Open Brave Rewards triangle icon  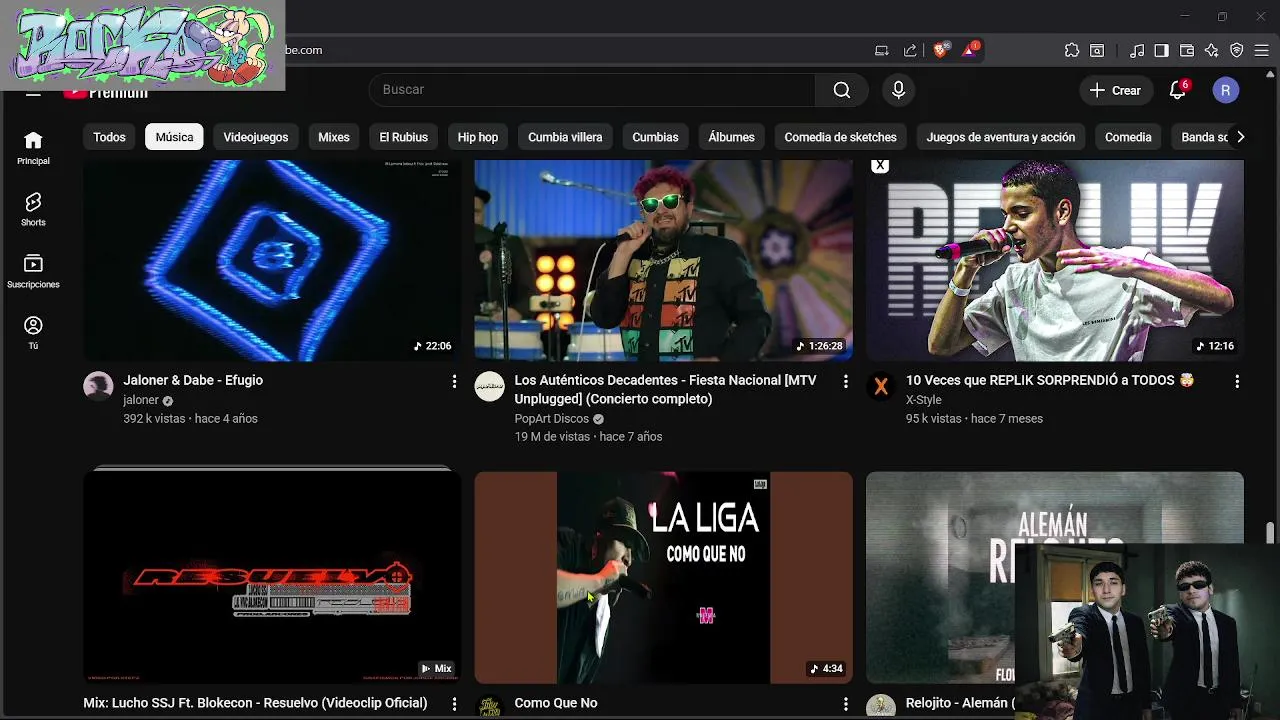pos(970,50)
